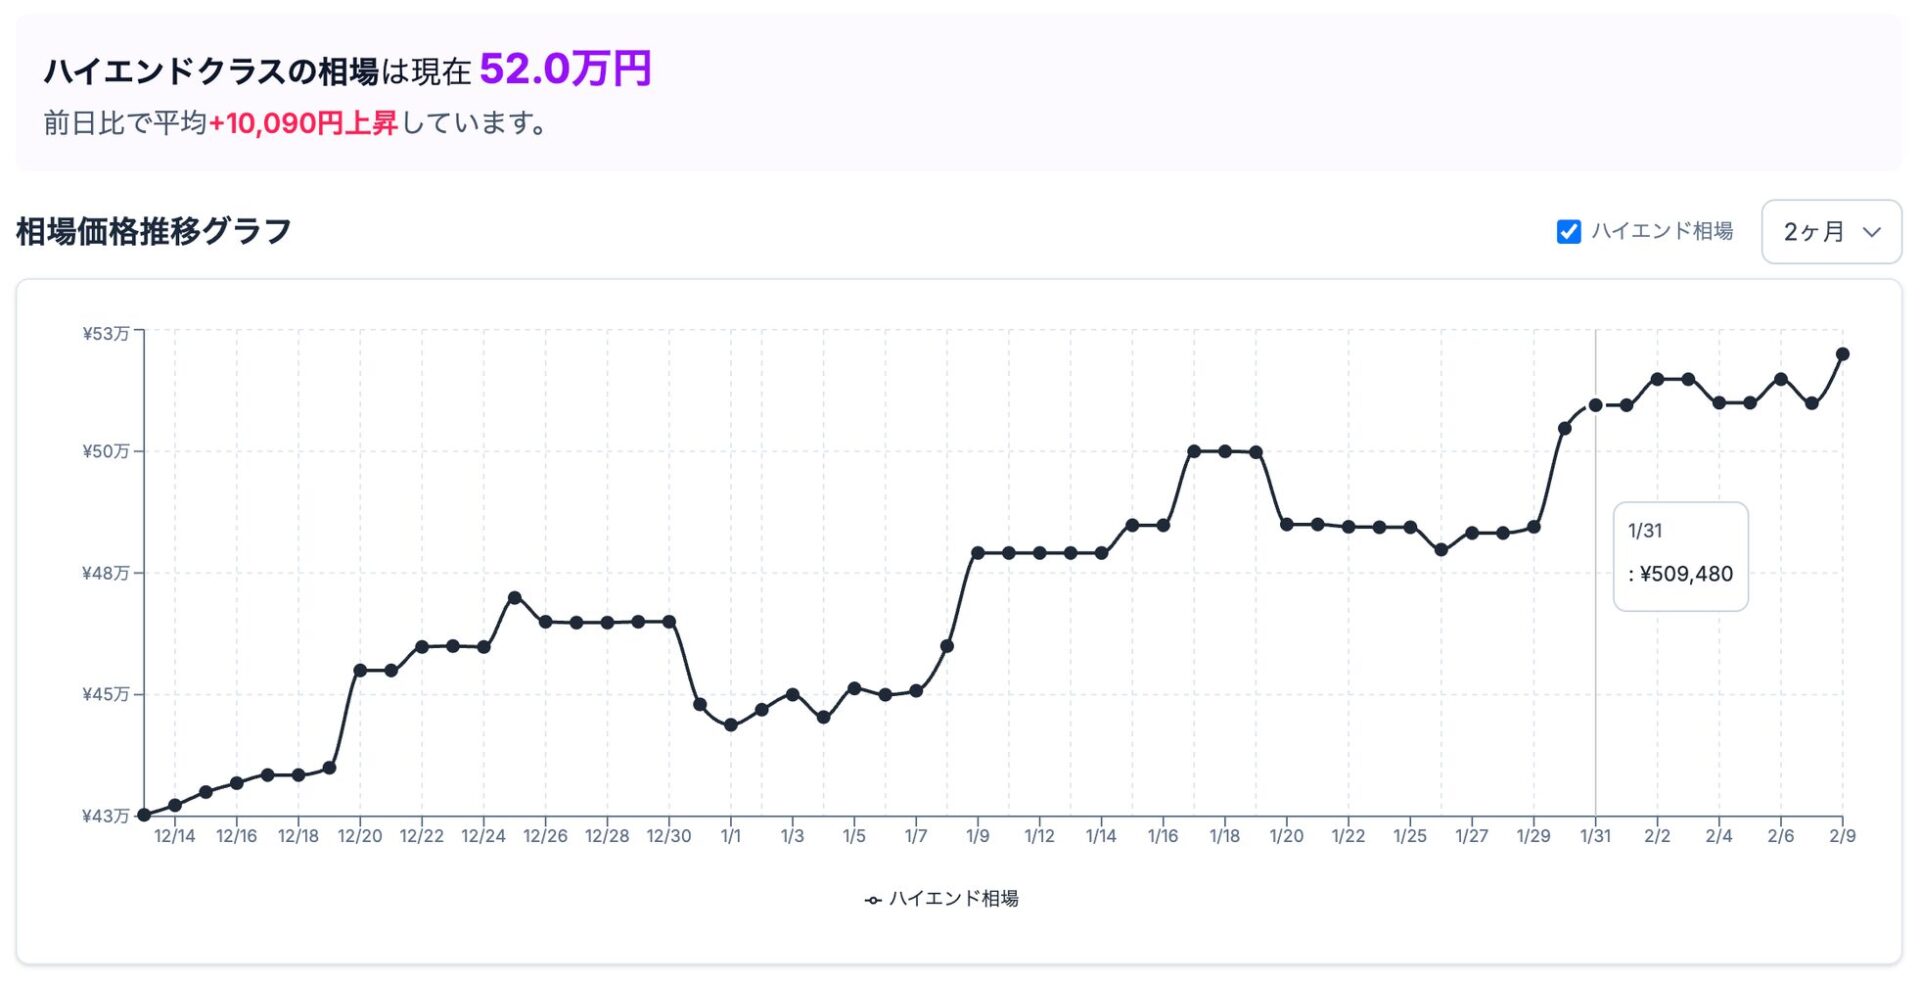Open the 2ヶ月 period dropdown
1920x982 pixels.
pyautogui.click(x=1831, y=232)
